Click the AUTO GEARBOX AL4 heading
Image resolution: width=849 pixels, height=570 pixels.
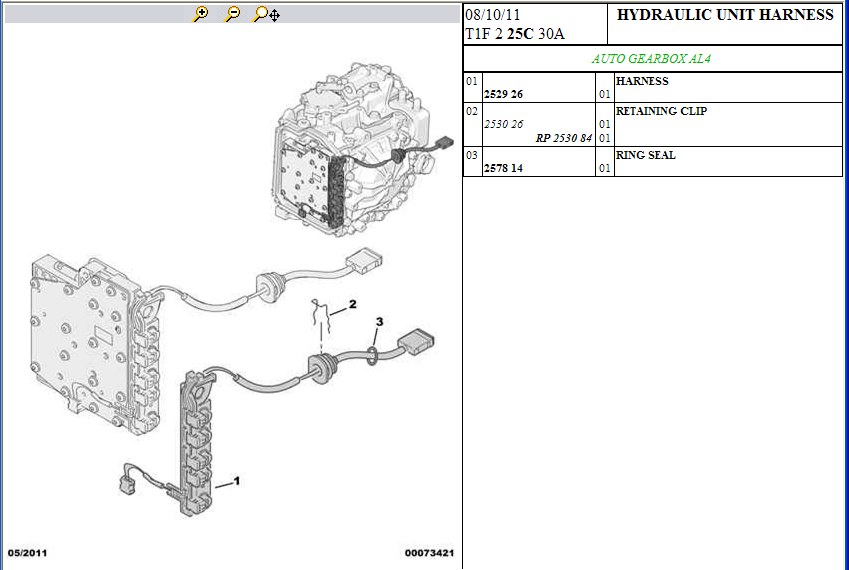651,59
